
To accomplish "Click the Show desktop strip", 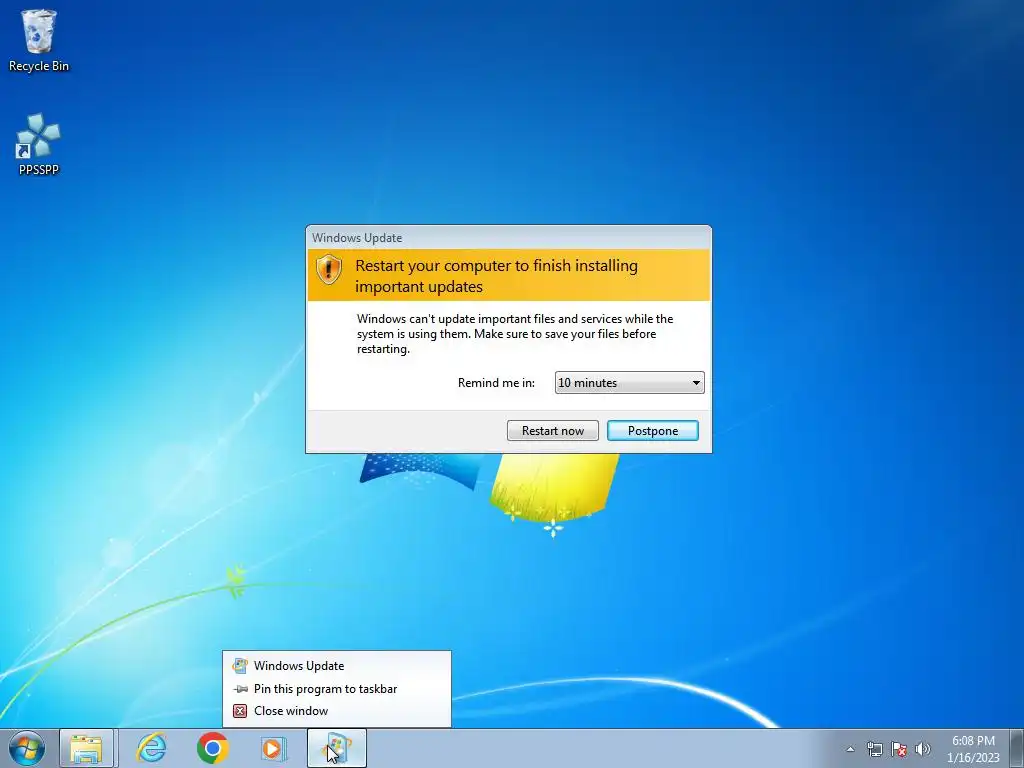I will 1019,748.
